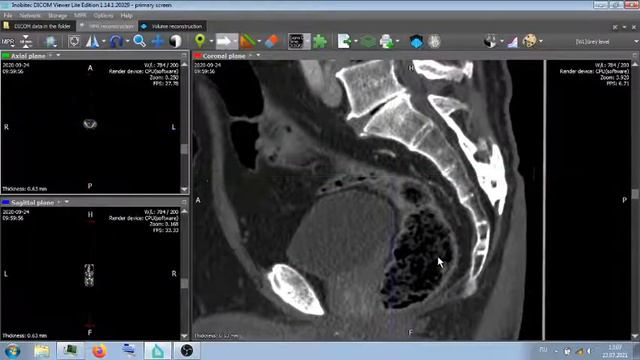Click the Axial pane scroll down arrow
The width and height of the screenshot is (640, 360).
[x=184, y=190]
